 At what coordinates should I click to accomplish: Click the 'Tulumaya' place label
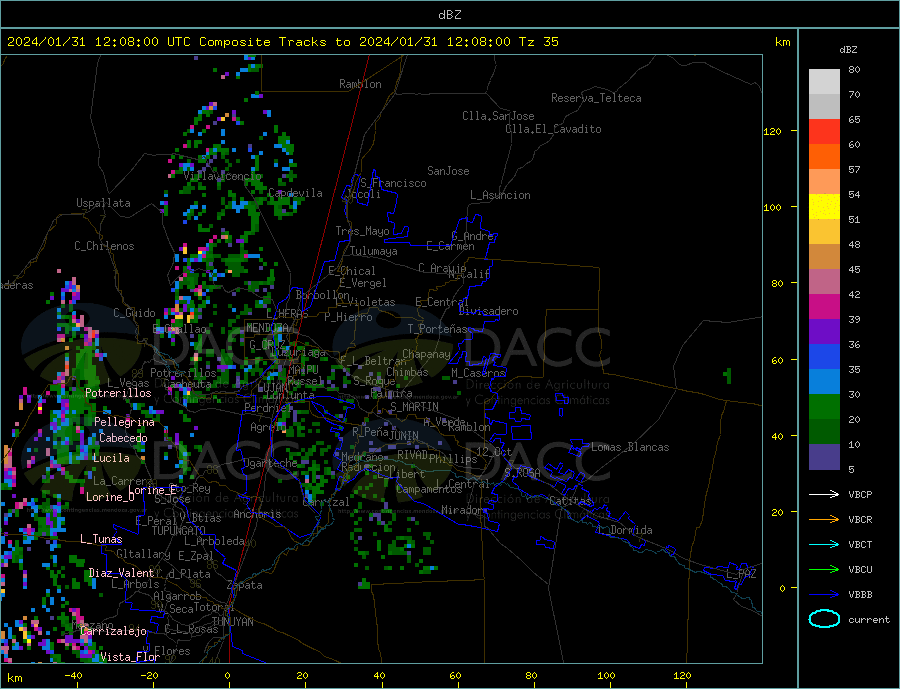tap(374, 251)
